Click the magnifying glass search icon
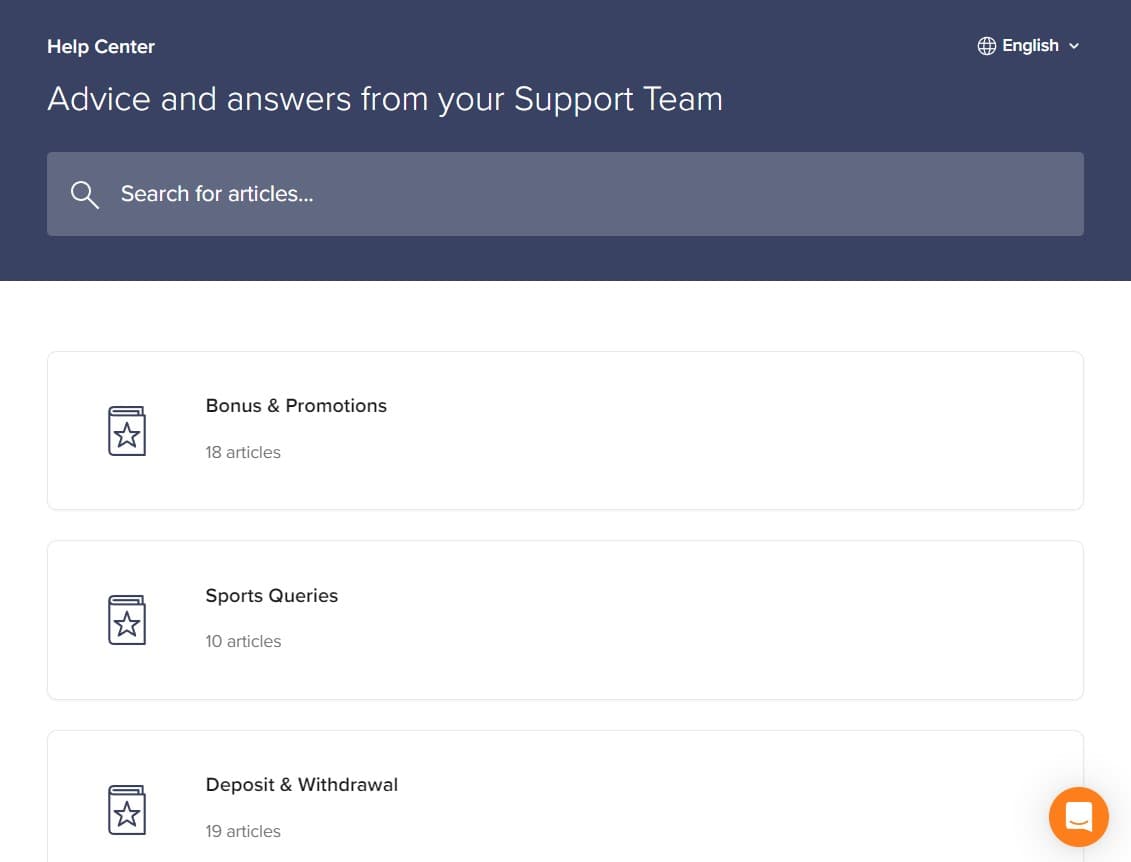The width and height of the screenshot is (1131, 862). click(84, 195)
